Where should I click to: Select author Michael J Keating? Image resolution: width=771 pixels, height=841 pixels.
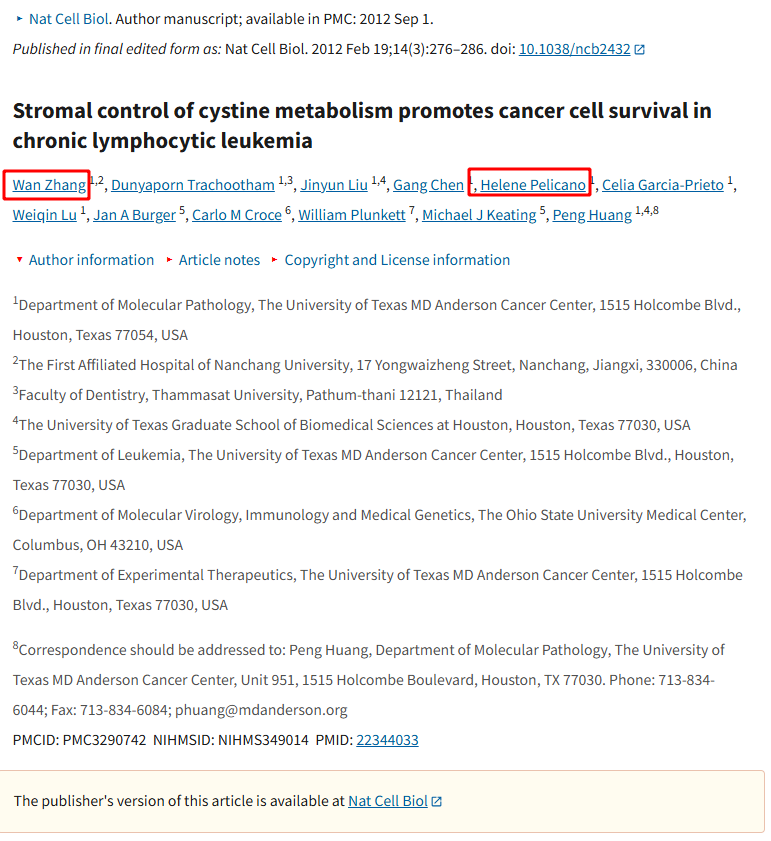pyautogui.click(x=479, y=215)
